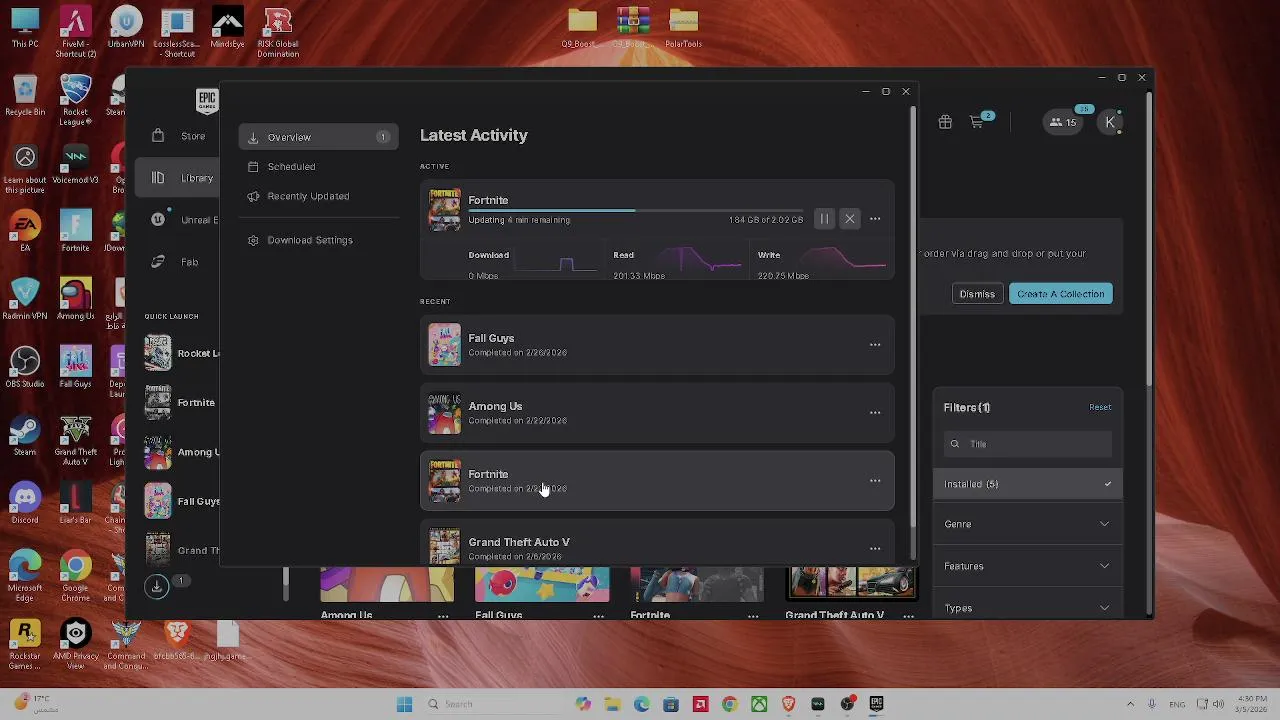Click the Grand Theft Auto V library tile artwork
This screenshot has width=1280, height=720.
coord(852,584)
